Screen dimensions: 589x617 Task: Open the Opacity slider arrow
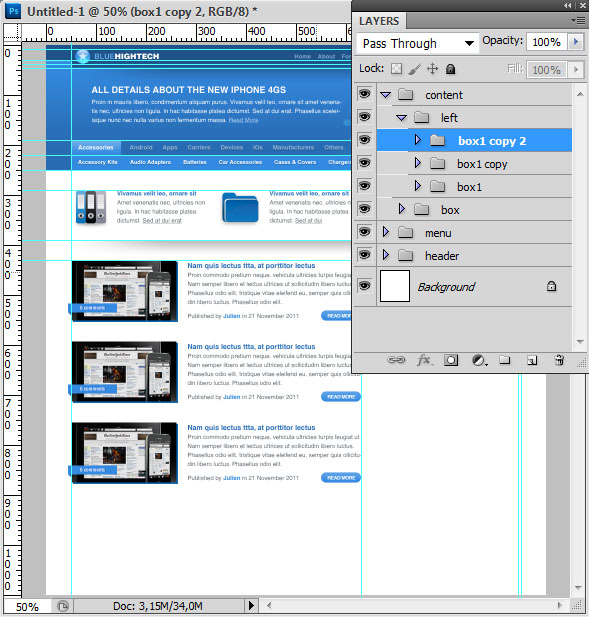pos(576,41)
